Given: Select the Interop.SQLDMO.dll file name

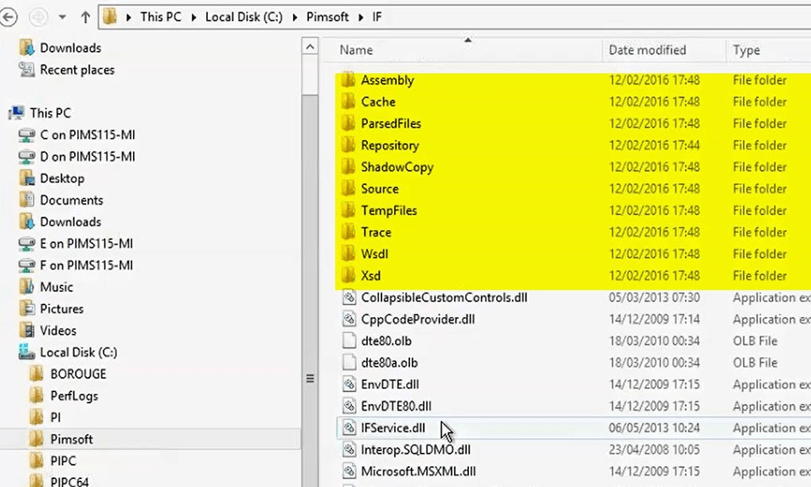Looking at the screenshot, I should pyautogui.click(x=416, y=449).
